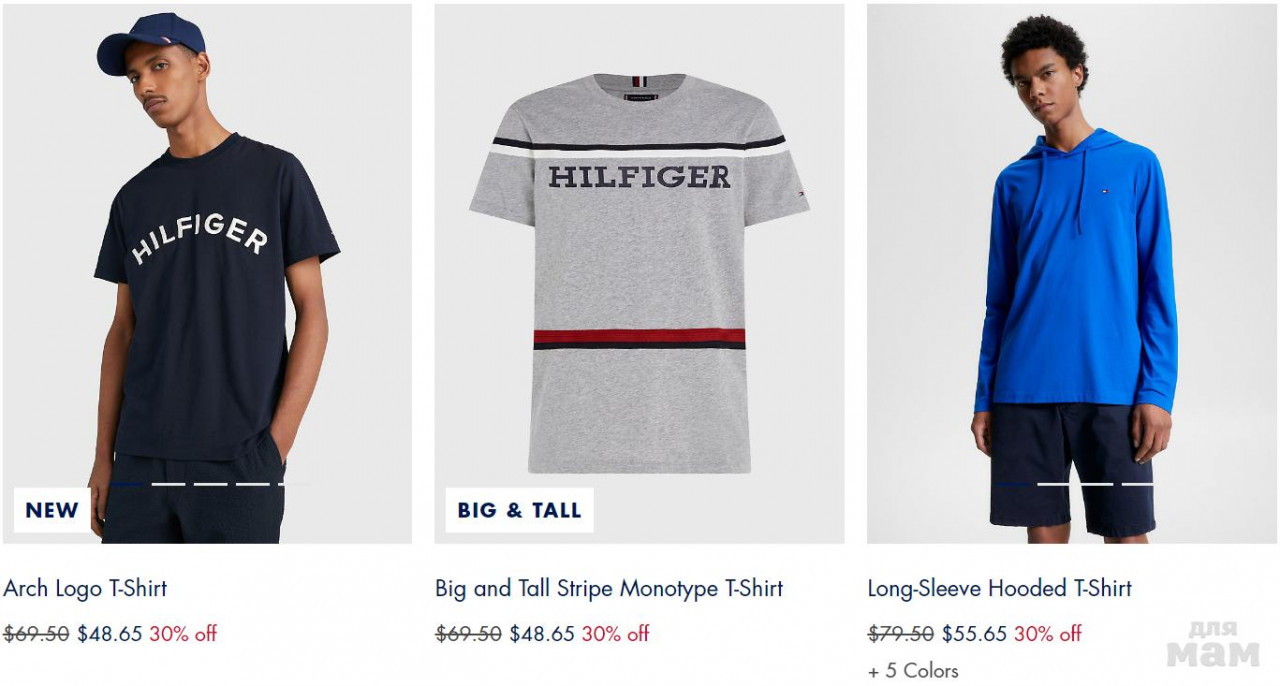Viewport: 1280px width, 686px height.
Task: Show the second image of Arch Logo T-Shirt carousel
Action: click(x=169, y=484)
